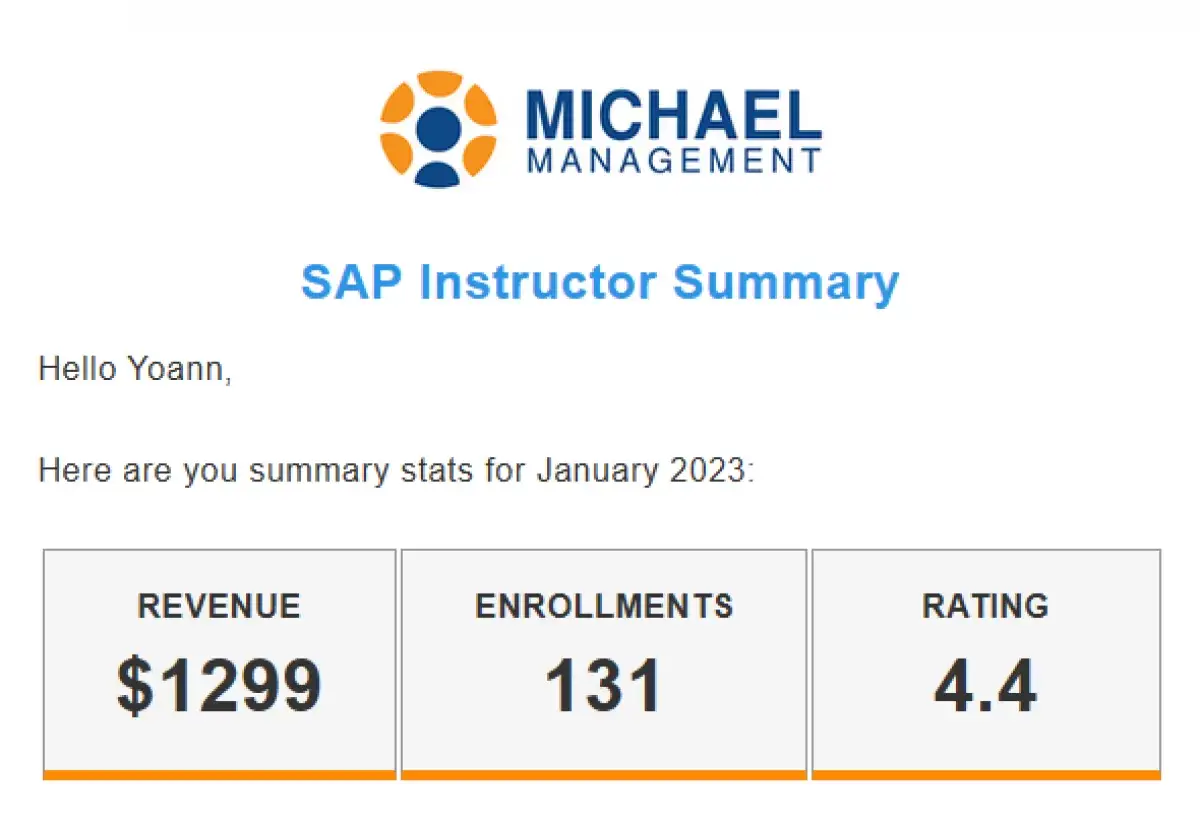Select the $1299 revenue value

tap(219, 686)
